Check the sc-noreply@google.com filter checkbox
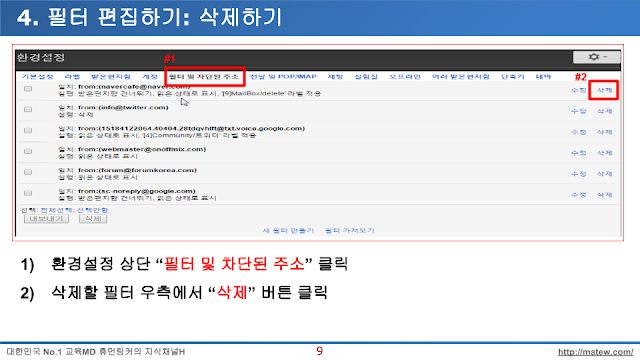Screen dimensions: 640x360 pos(28,193)
